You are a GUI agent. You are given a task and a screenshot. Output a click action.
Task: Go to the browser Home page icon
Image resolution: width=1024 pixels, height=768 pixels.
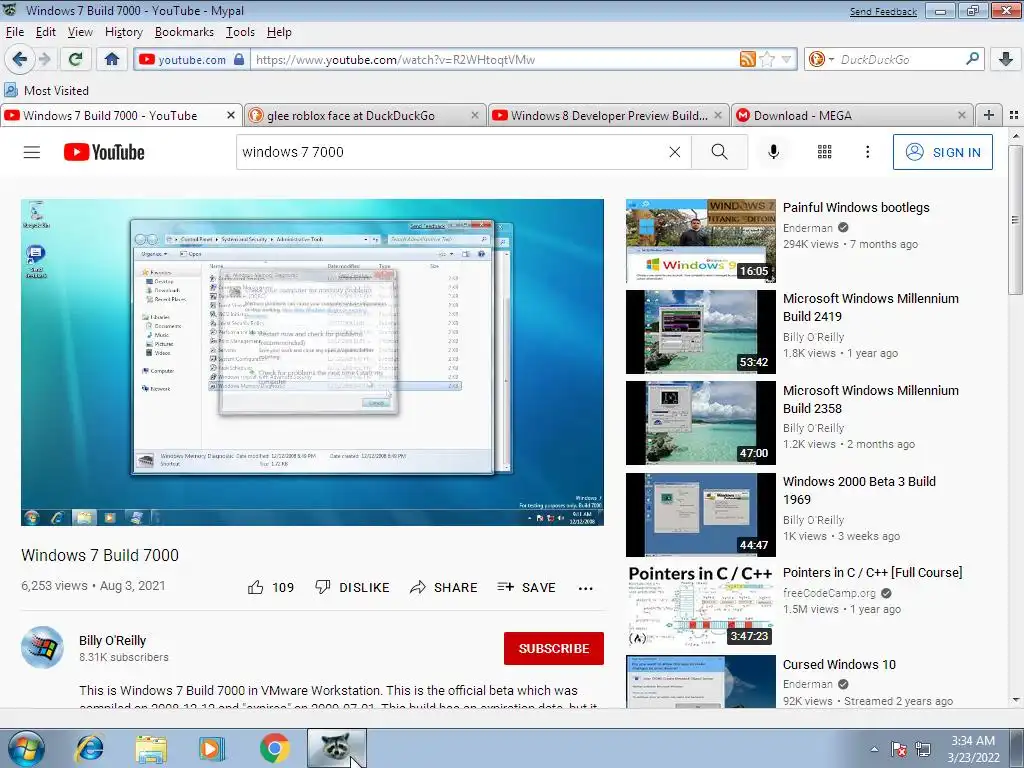pyautogui.click(x=112, y=59)
